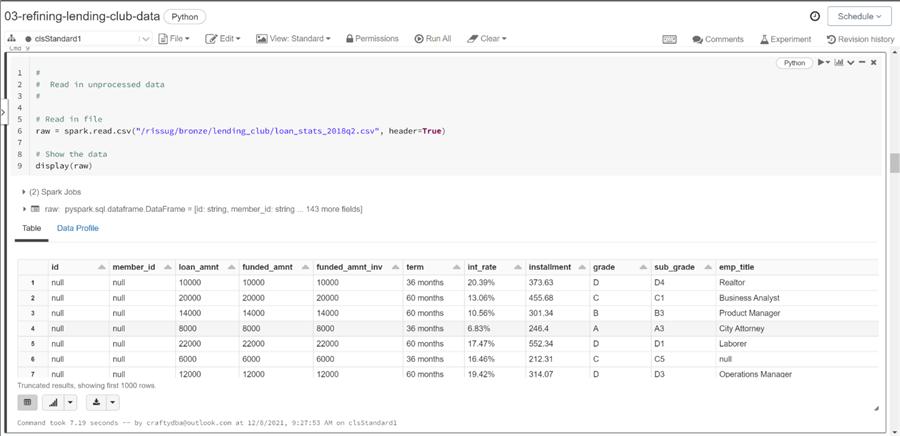Open the Schedule dropdown
The width and height of the screenshot is (900, 436).
click(x=859, y=16)
